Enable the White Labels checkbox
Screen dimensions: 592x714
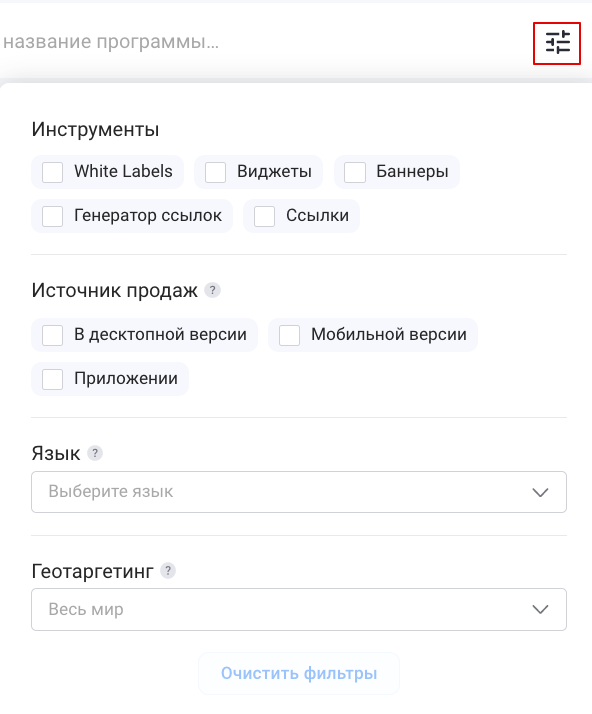(52, 173)
